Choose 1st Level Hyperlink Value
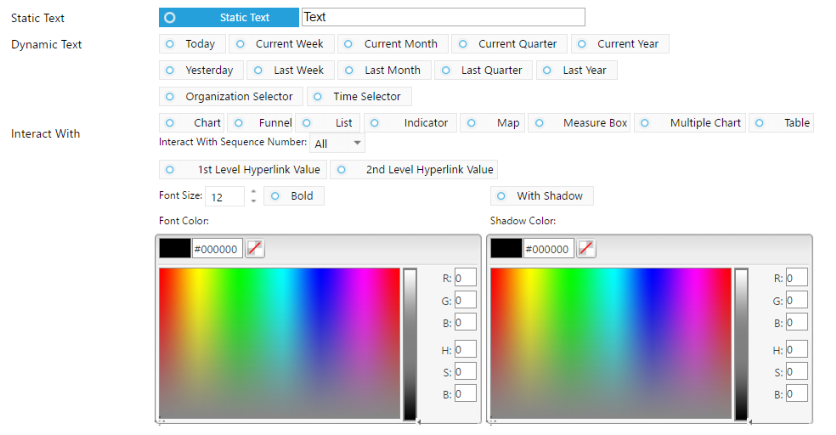Screen dimensions: 836x435 (x=243, y=170)
